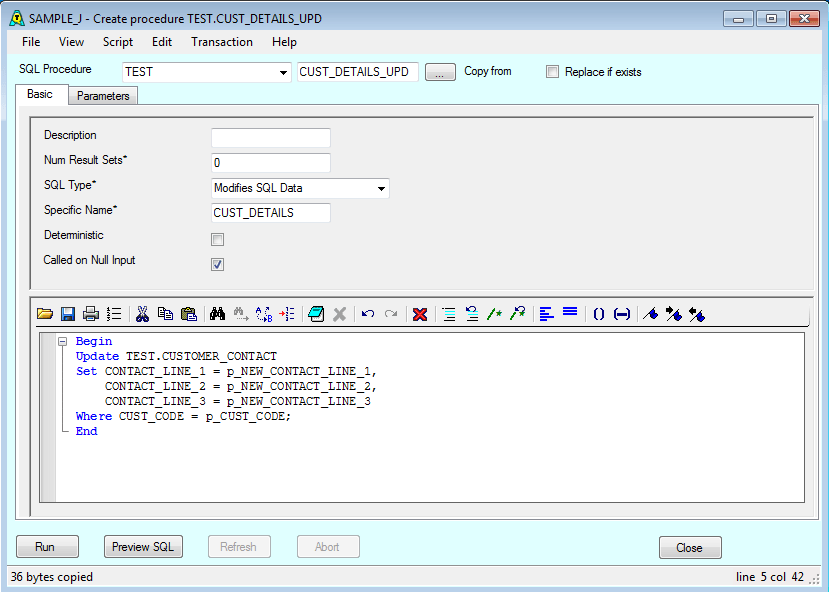The image size is (829, 592).
Task: Select the Basic tab
Action: point(40,94)
